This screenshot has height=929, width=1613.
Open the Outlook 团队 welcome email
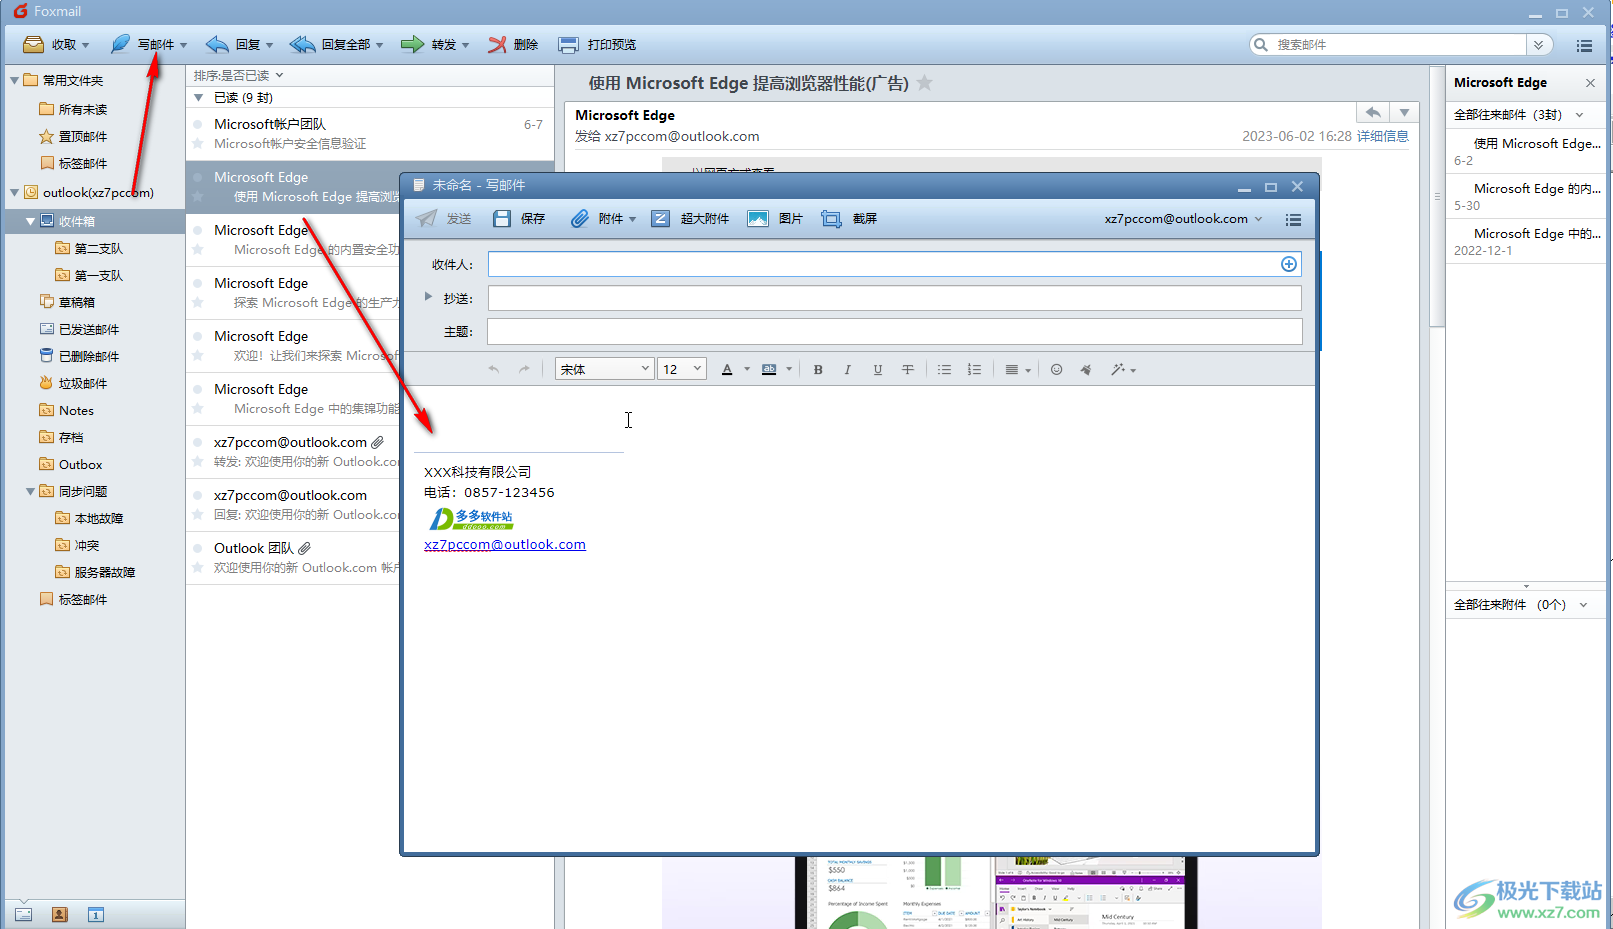293,558
